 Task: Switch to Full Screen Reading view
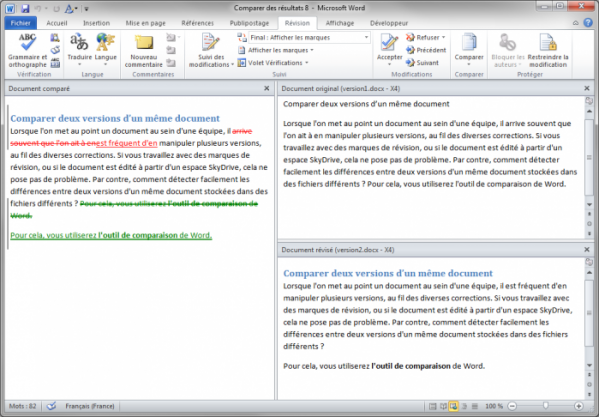tap(443, 406)
